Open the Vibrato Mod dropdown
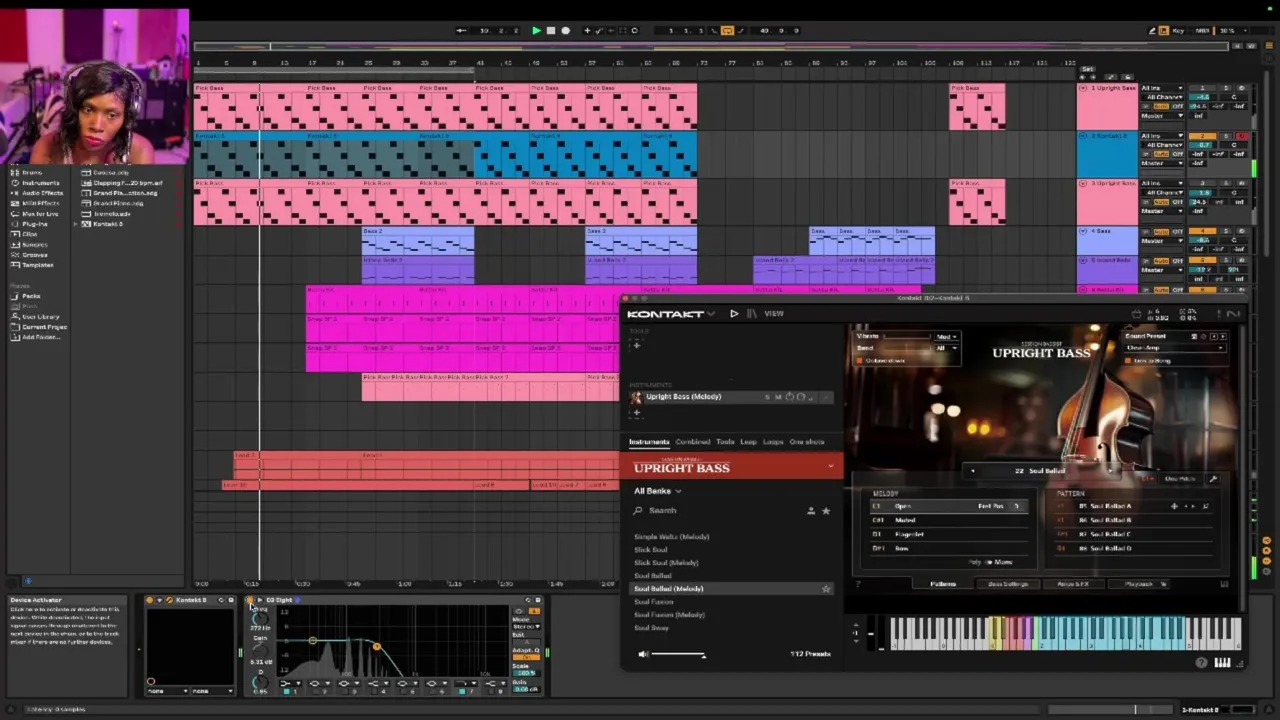Viewport: 1280px width, 720px height. tap(947, 337)
